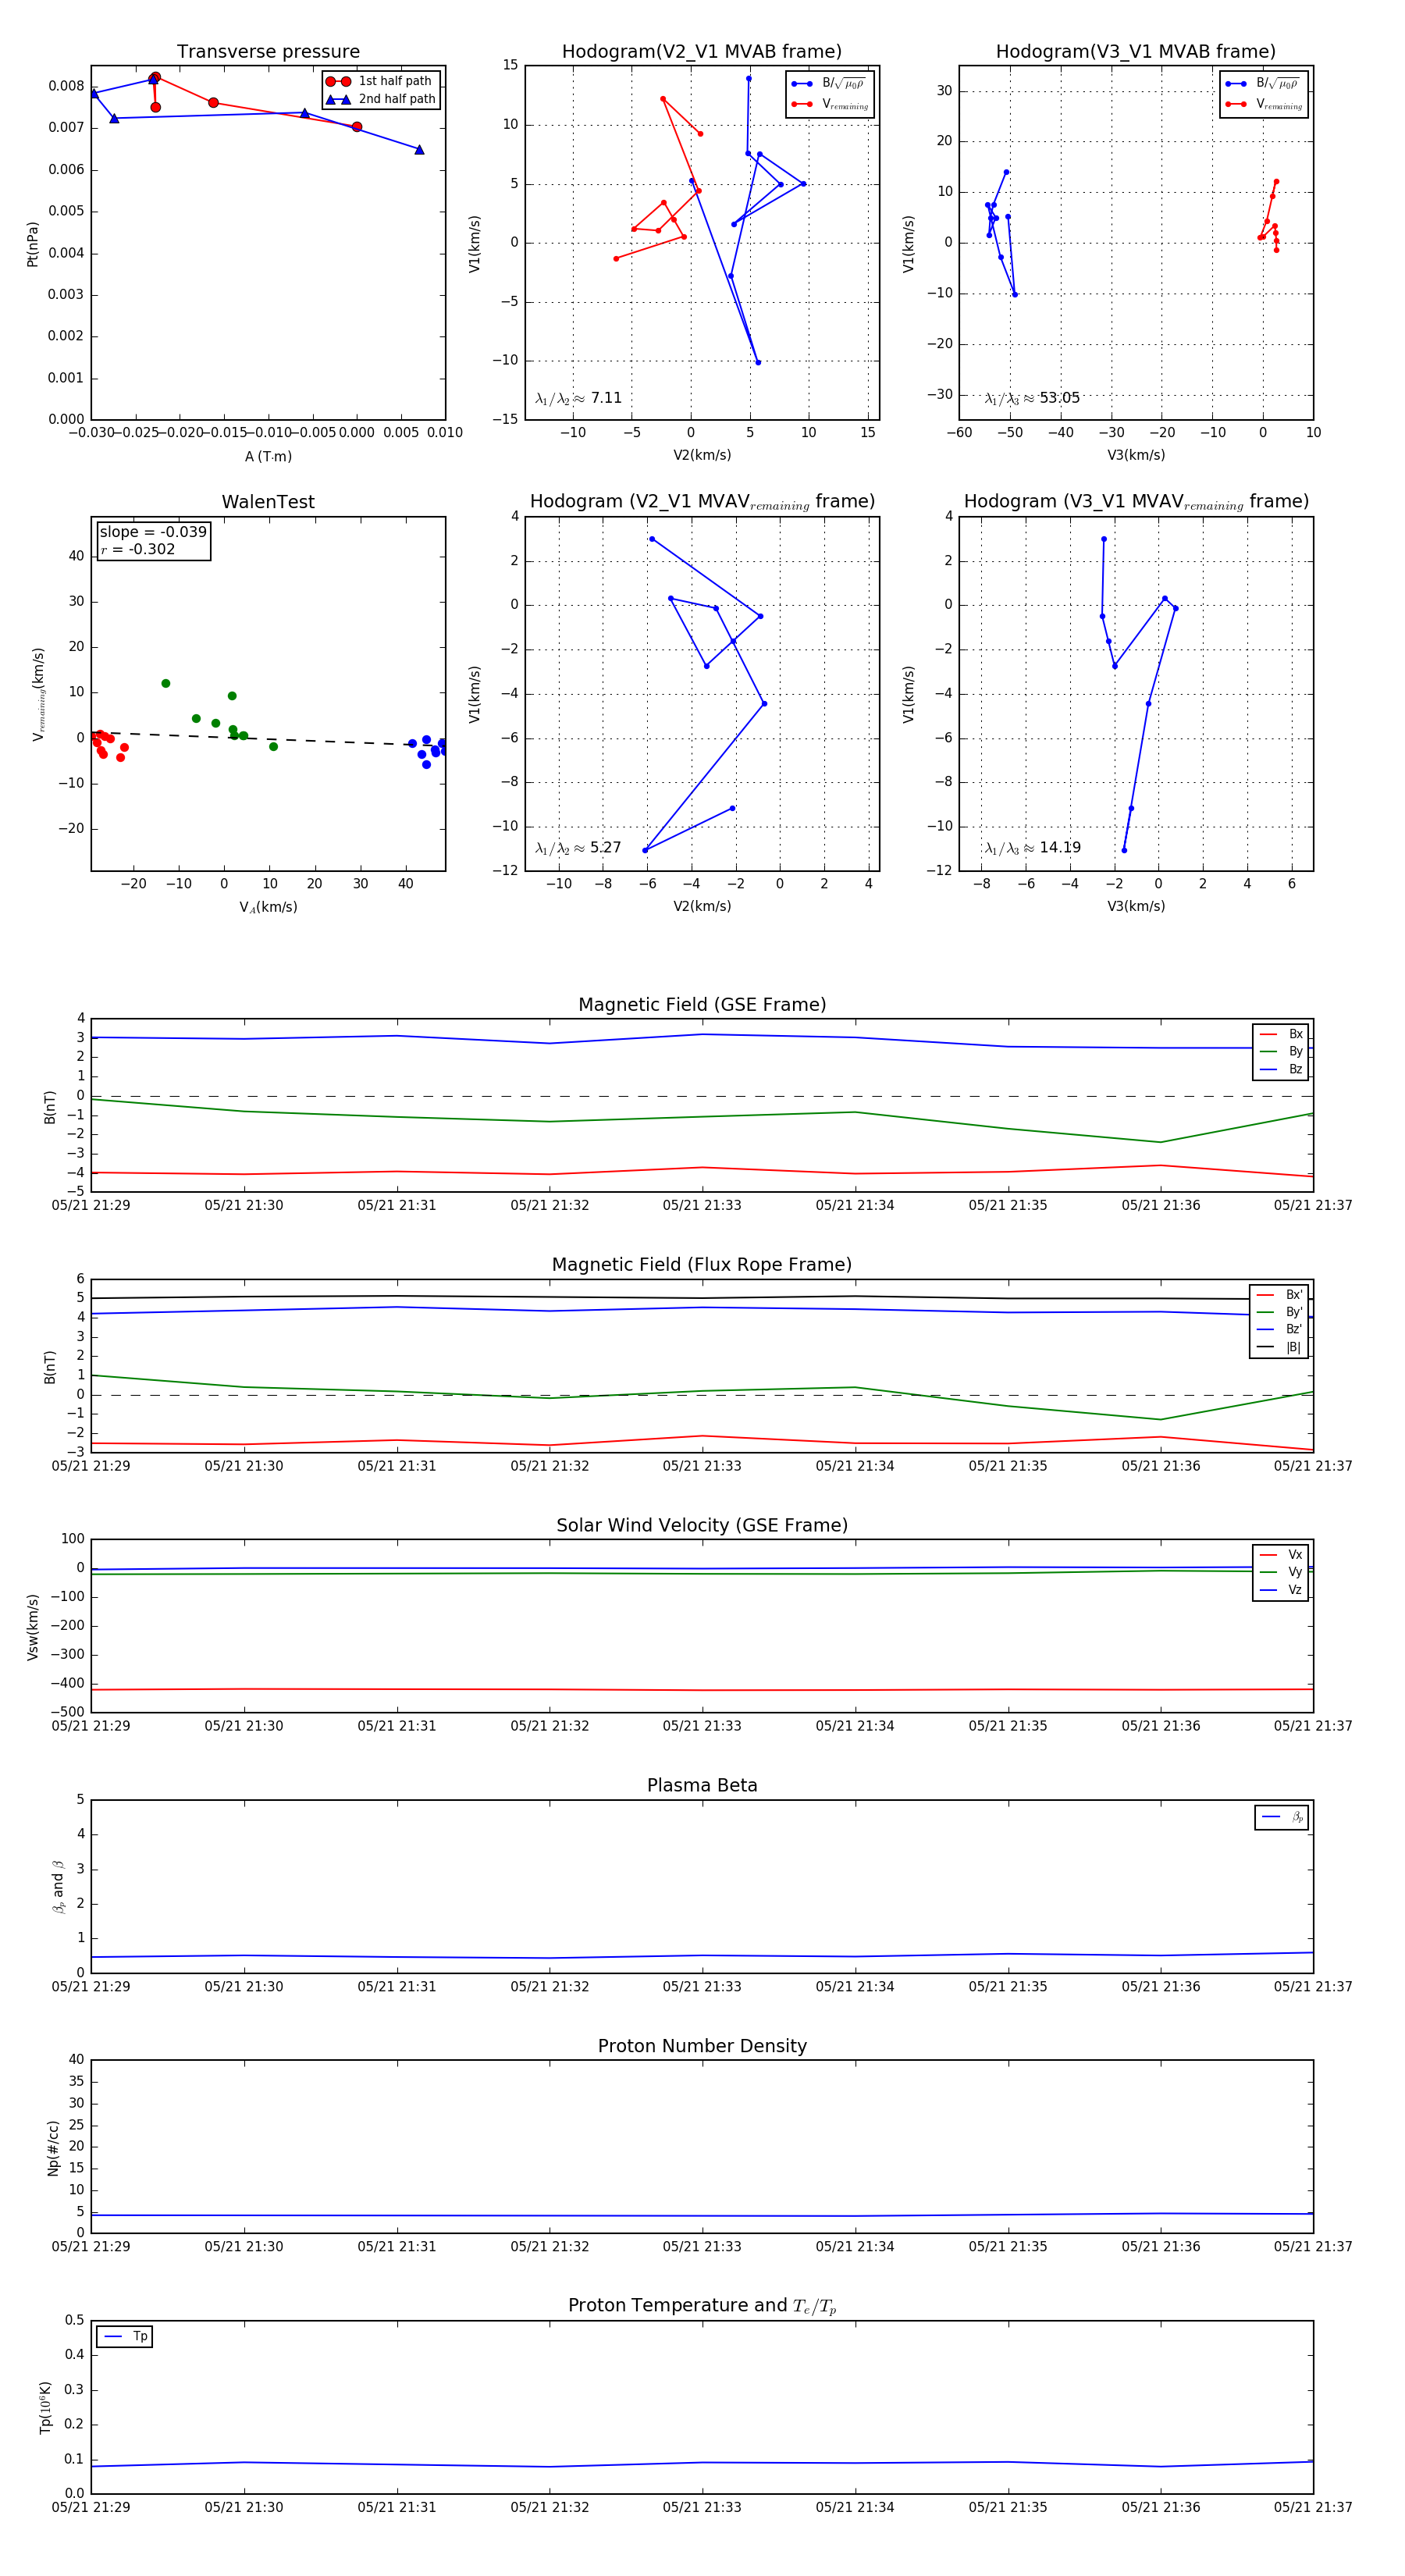Click the "r = -0.302" annotation
This screenshot has height=2576, width=1405.
coord(137,549)
